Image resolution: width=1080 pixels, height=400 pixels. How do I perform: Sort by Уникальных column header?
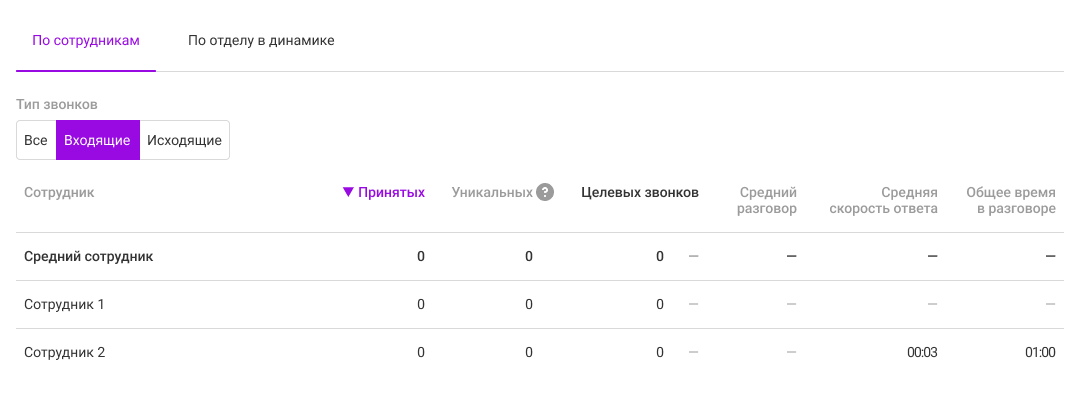492,193
